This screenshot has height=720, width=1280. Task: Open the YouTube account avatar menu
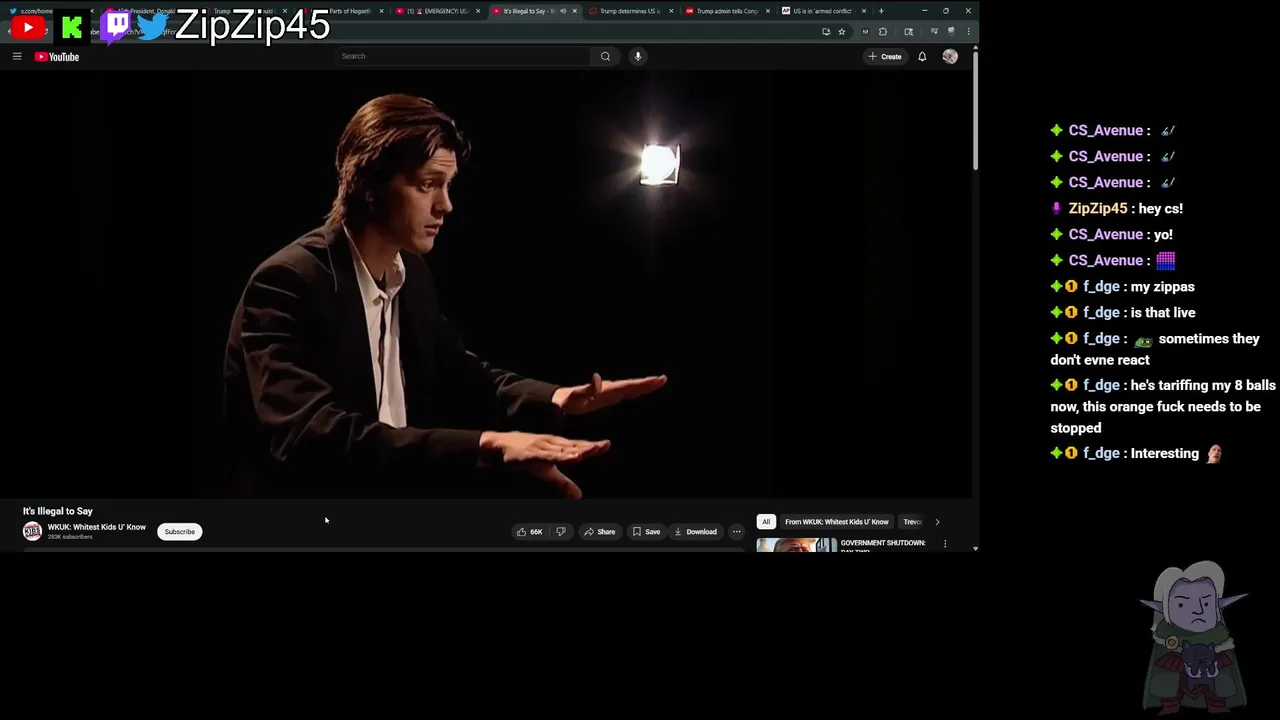click(x=950, y=57)
